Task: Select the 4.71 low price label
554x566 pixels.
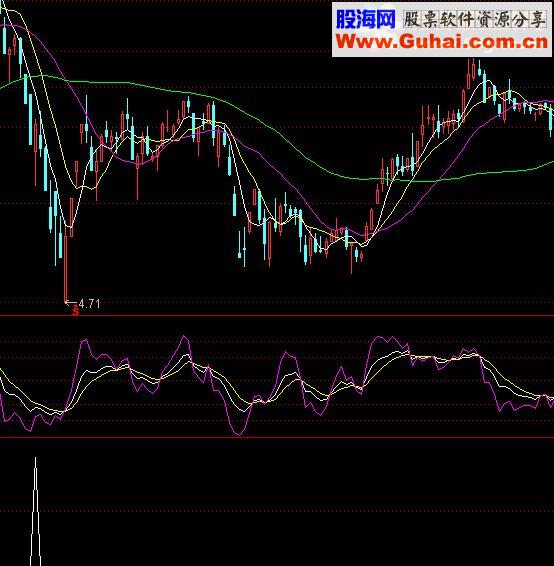Action: (89, 304)
